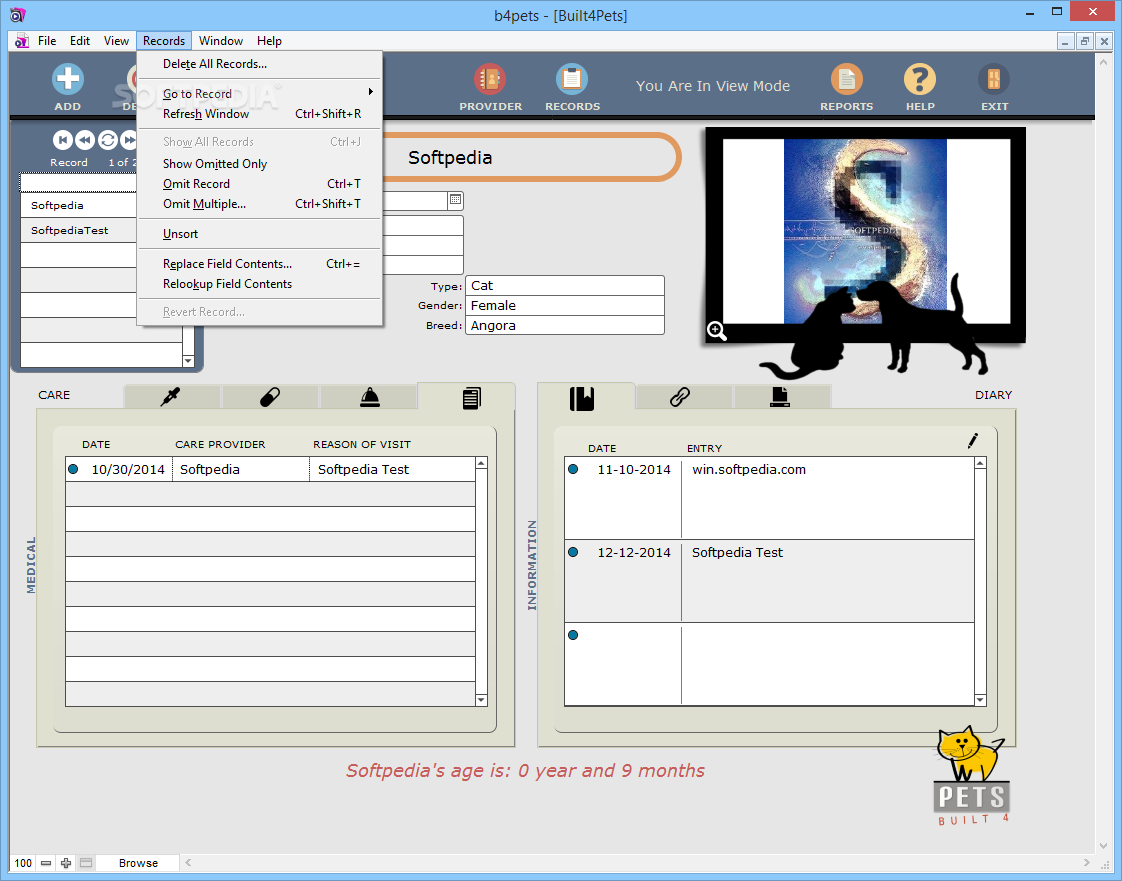
Task: Open the Browse mode popup
Action: (138, 863)
